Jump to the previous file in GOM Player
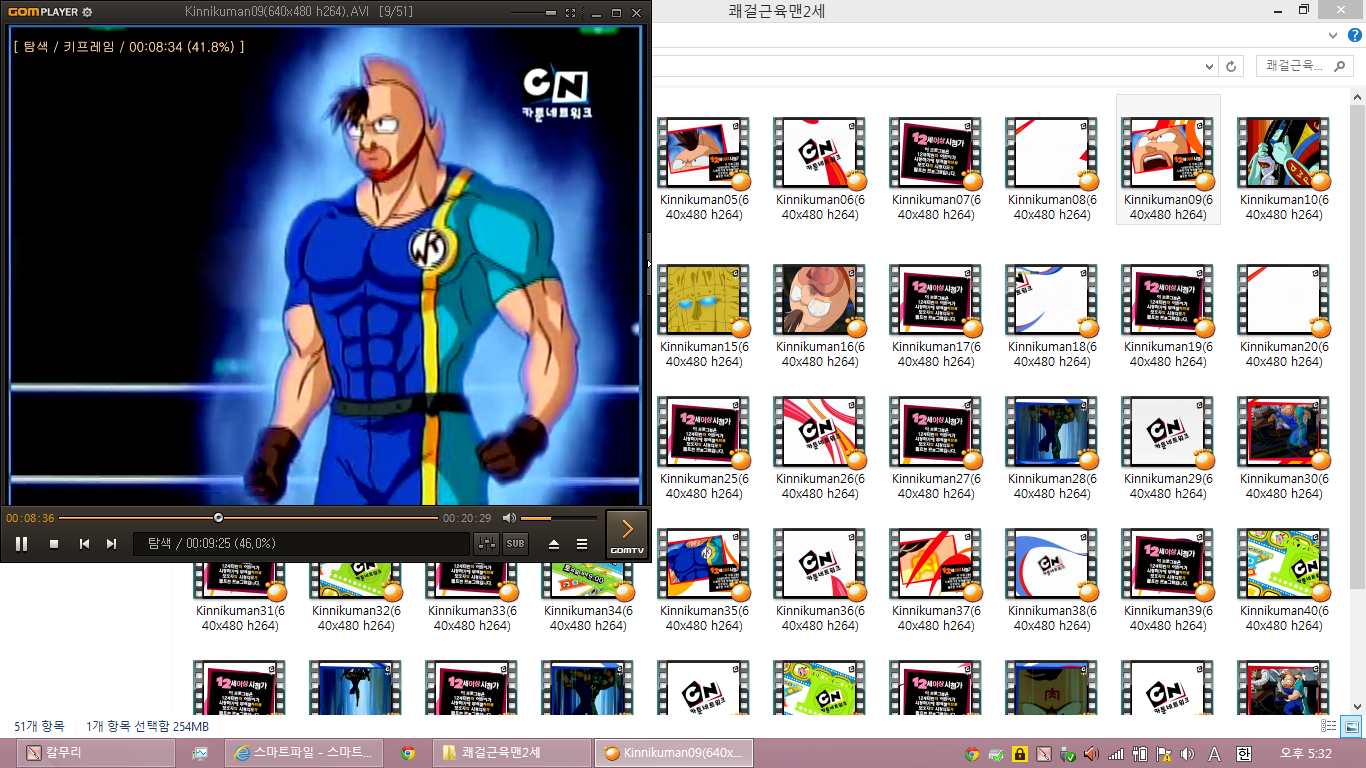The width and height of the screenshot is (1366, 768). tap(85, 544)
